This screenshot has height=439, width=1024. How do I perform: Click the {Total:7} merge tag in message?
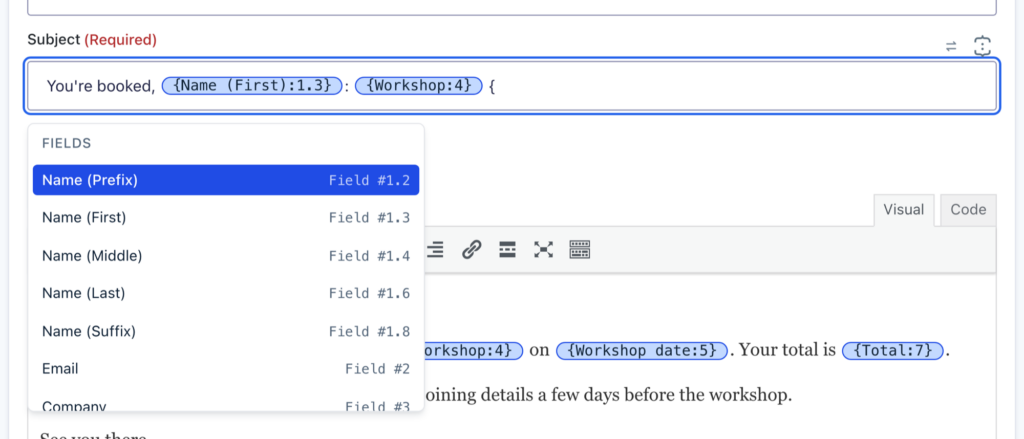click(893, 350)
